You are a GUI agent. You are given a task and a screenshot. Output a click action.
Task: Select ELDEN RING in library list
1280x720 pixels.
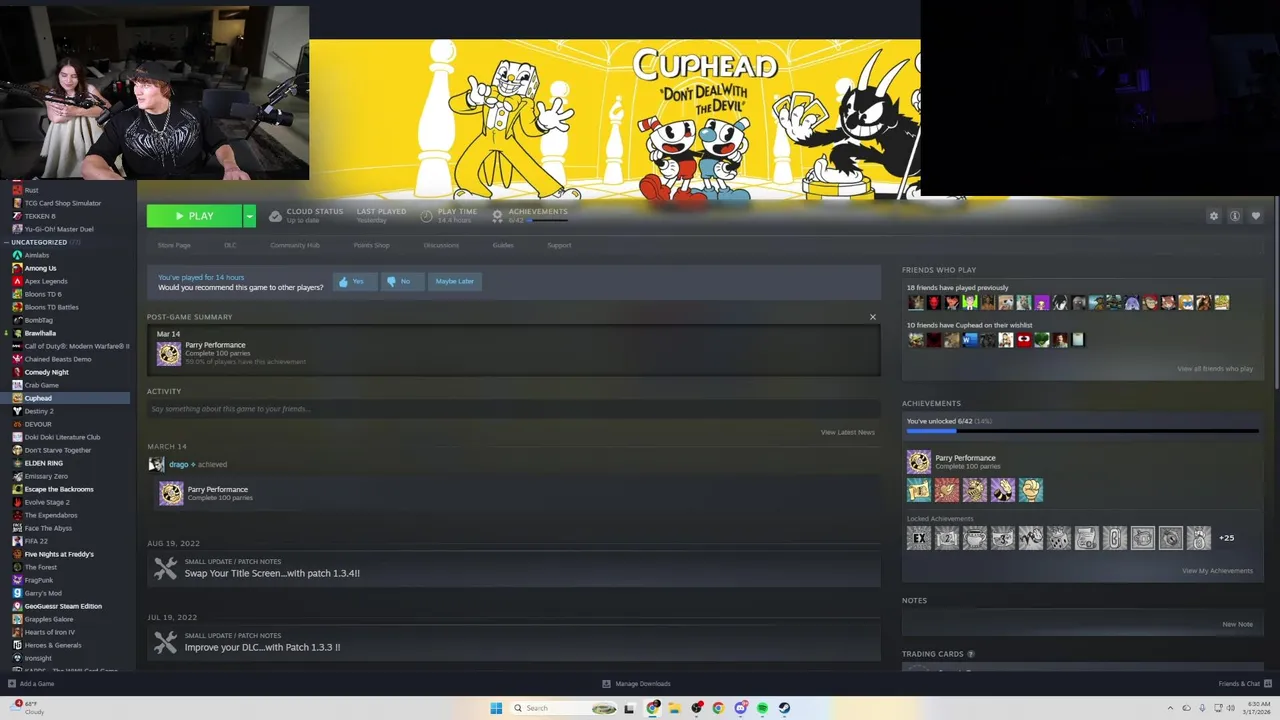(x=44, y=463)
